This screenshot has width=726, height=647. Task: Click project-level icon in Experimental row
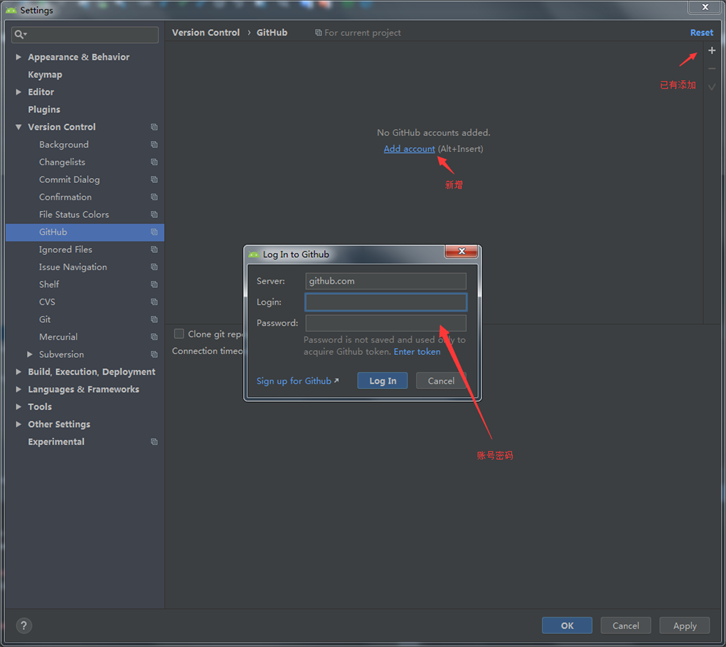coord(154,442)
